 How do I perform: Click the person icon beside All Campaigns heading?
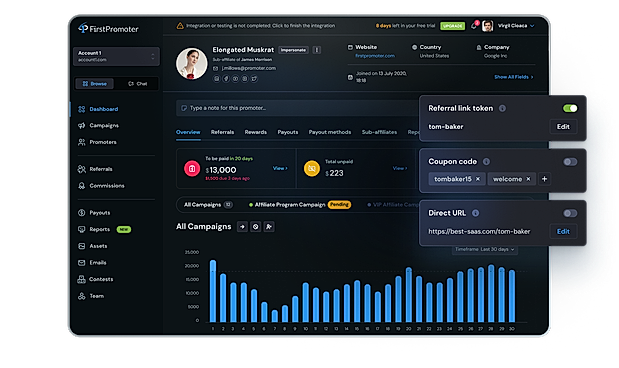point(269,227)
